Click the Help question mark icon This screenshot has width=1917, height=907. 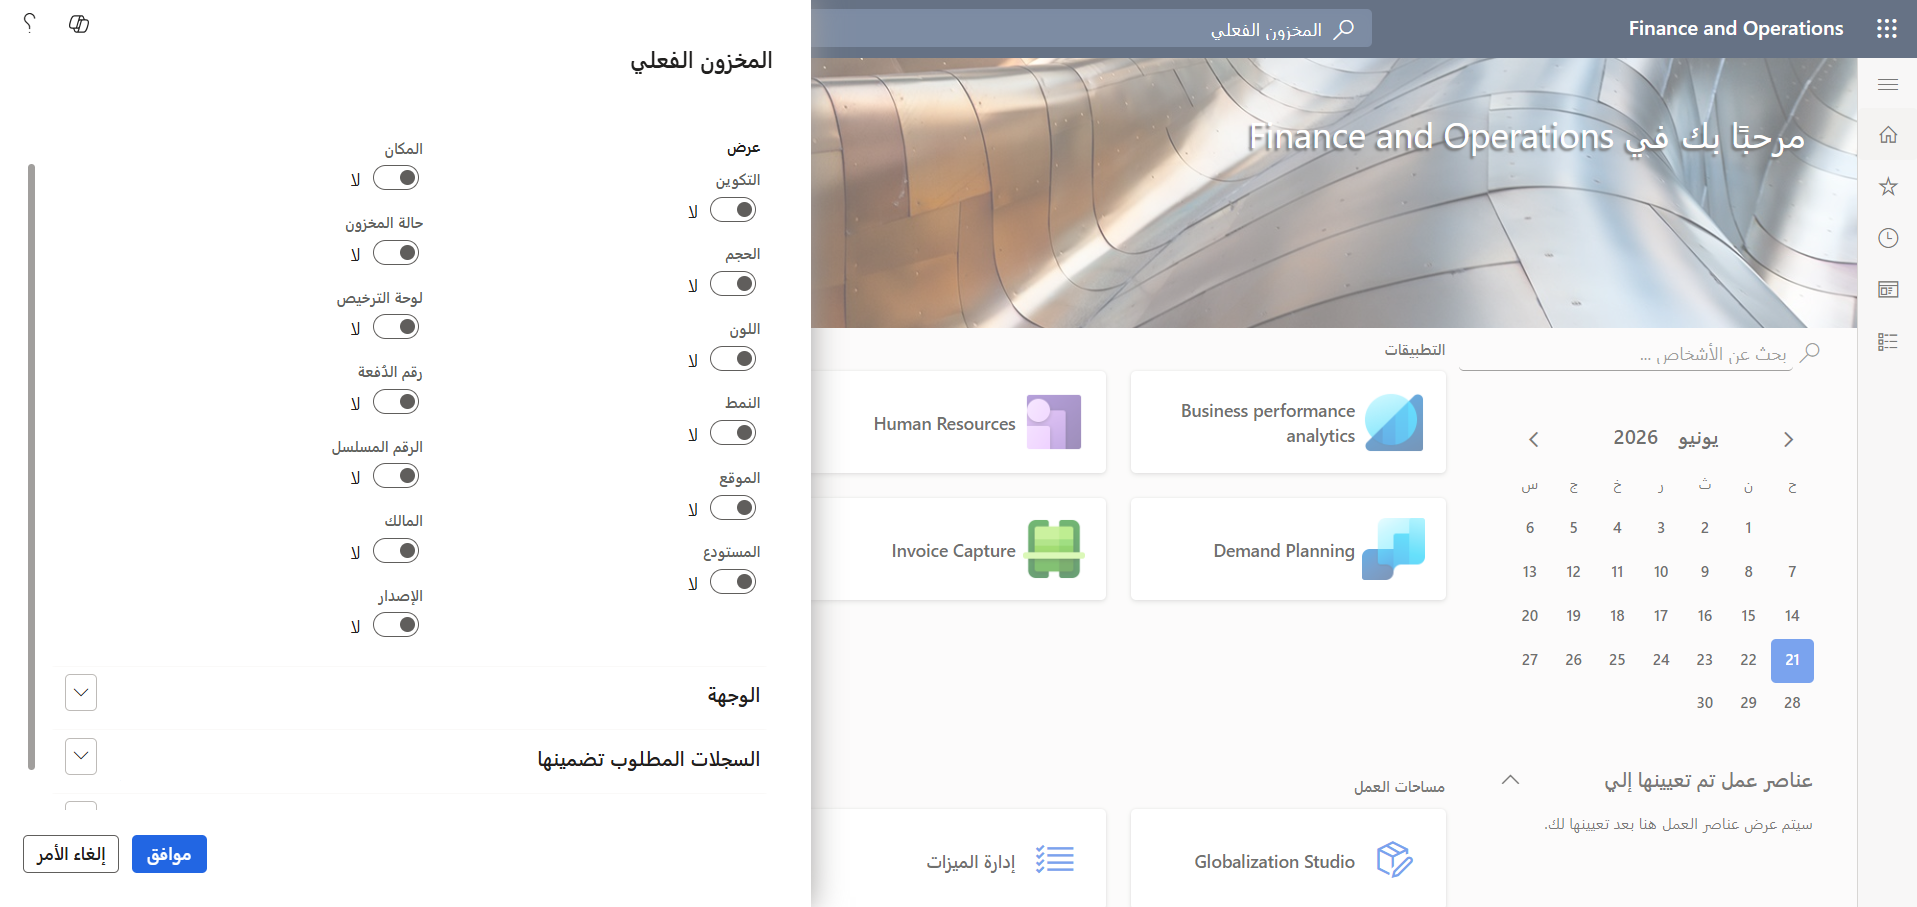click(30, 23)
